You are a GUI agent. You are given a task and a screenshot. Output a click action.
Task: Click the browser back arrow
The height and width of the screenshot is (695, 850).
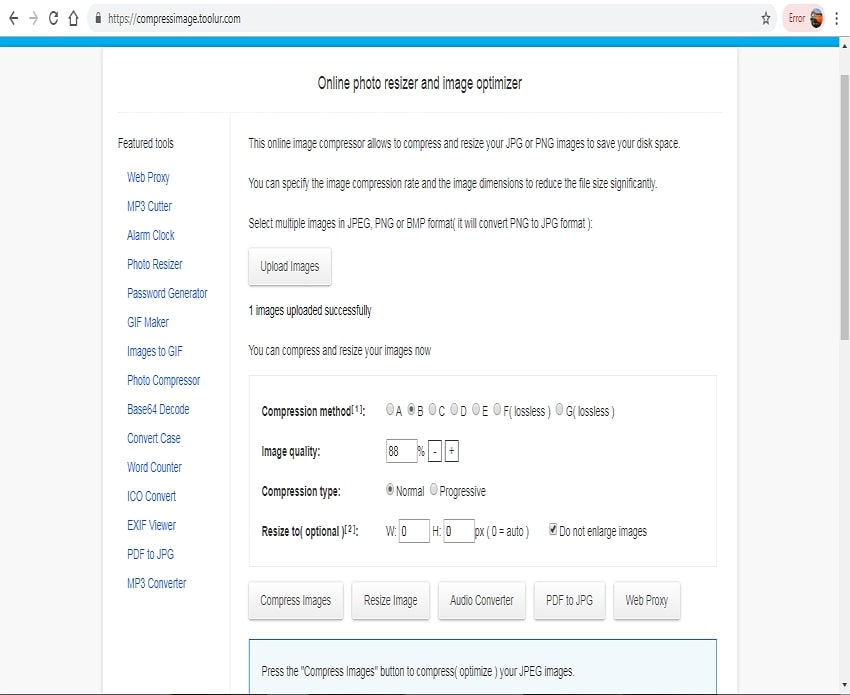pyautogui.click(x=13, y=18)
